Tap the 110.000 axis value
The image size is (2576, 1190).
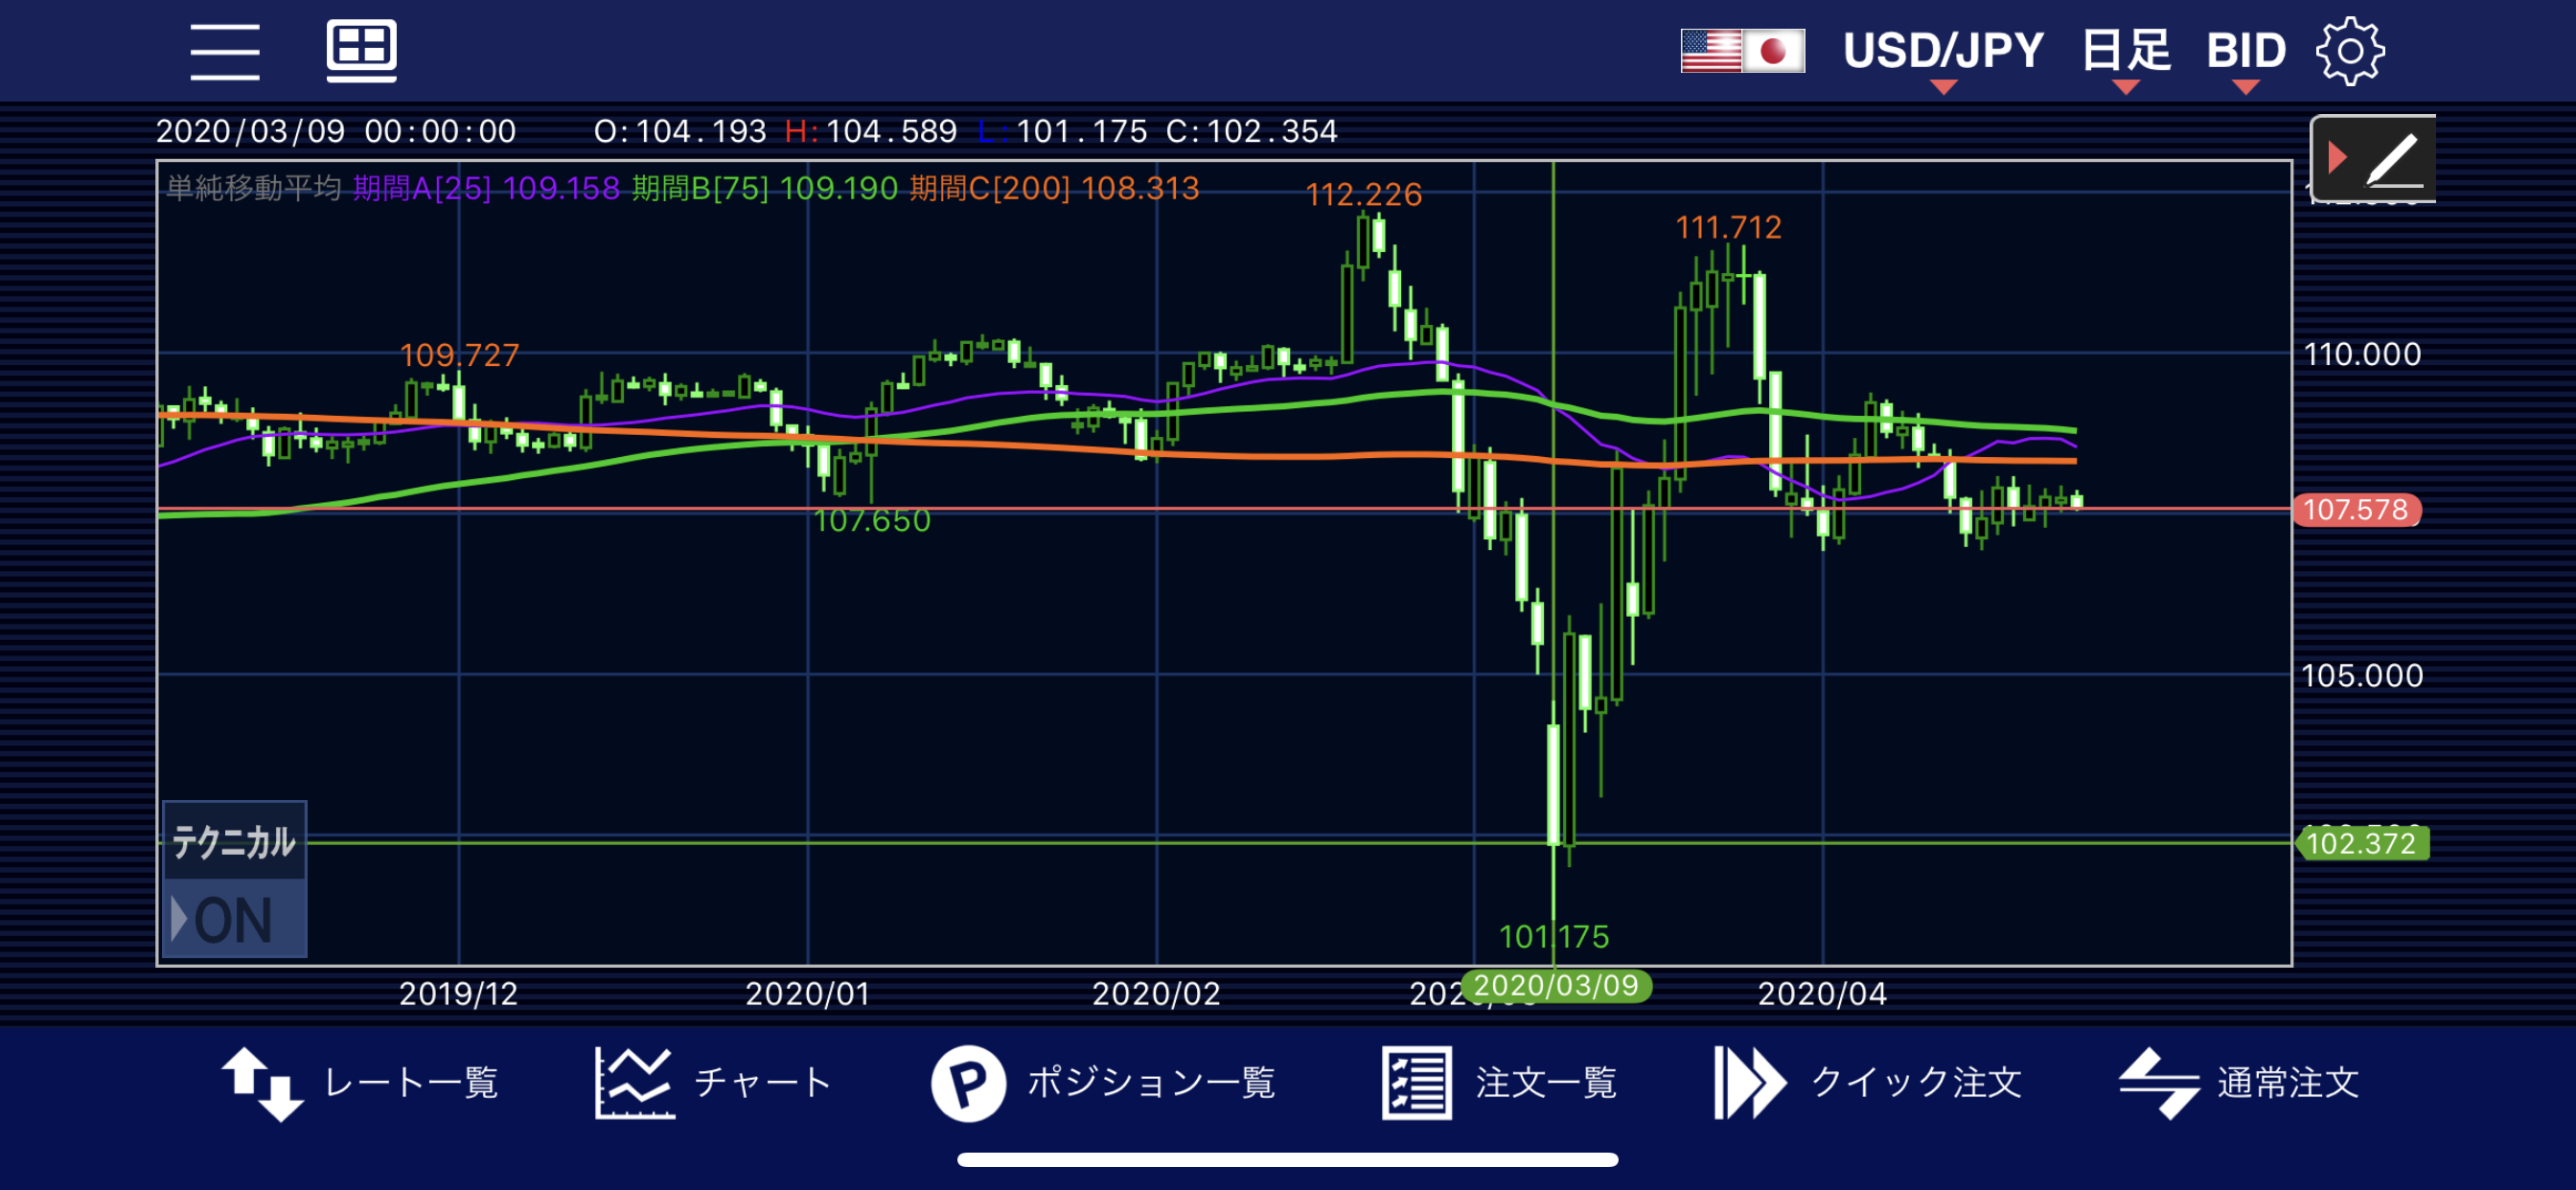coord(2361,354)
